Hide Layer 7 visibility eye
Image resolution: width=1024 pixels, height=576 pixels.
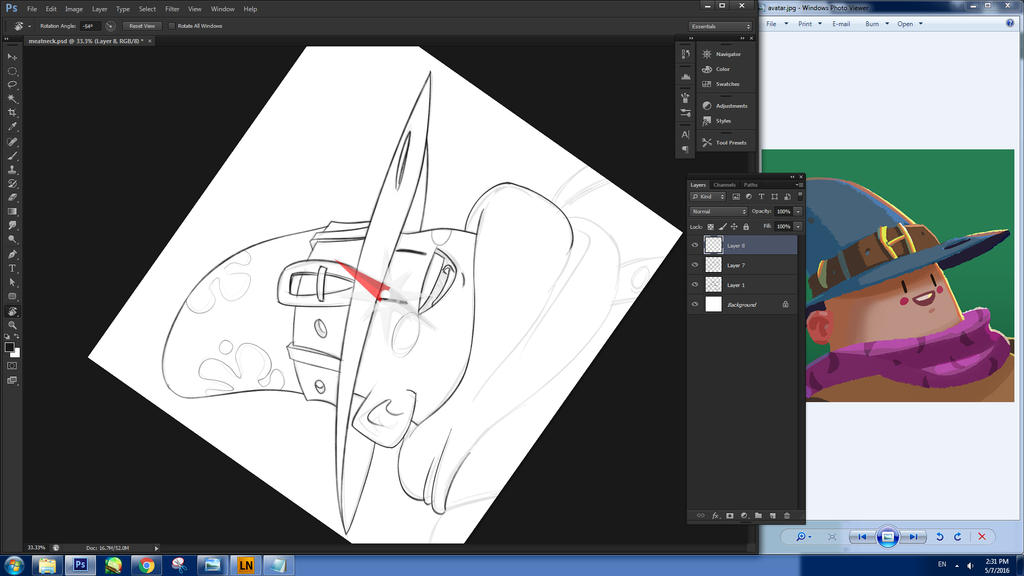tap(695, 265)
